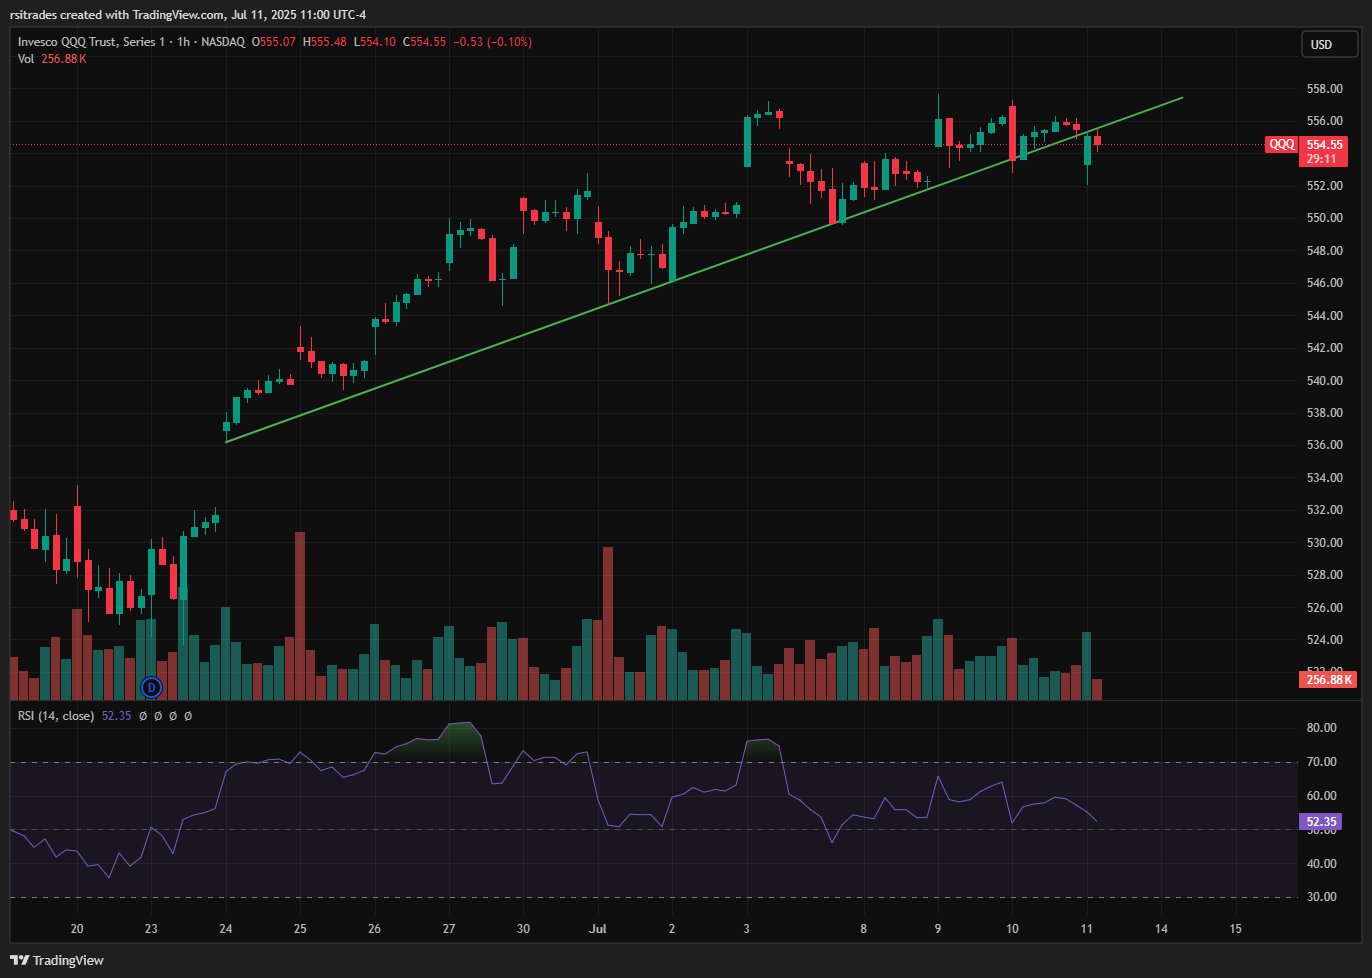Click the '40.00' RSI axis label

[1322, 864]
